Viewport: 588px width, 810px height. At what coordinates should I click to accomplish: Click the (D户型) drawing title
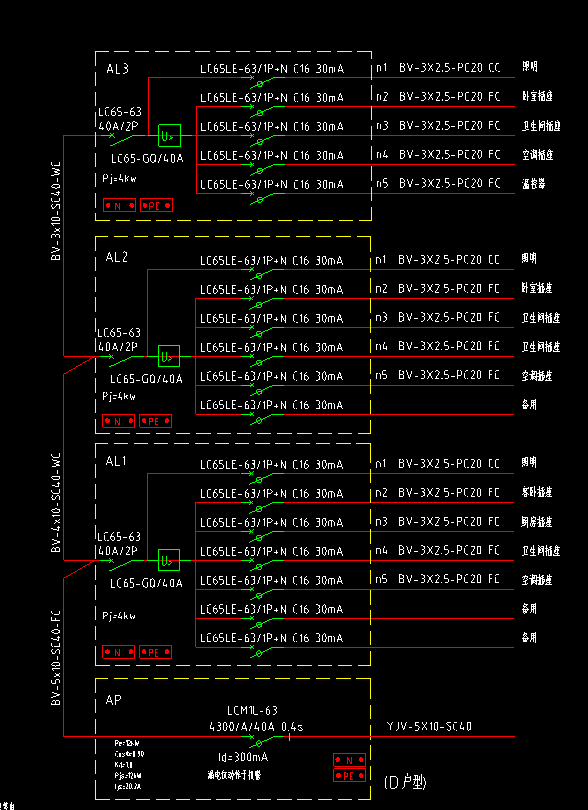(x=405, y=783)
